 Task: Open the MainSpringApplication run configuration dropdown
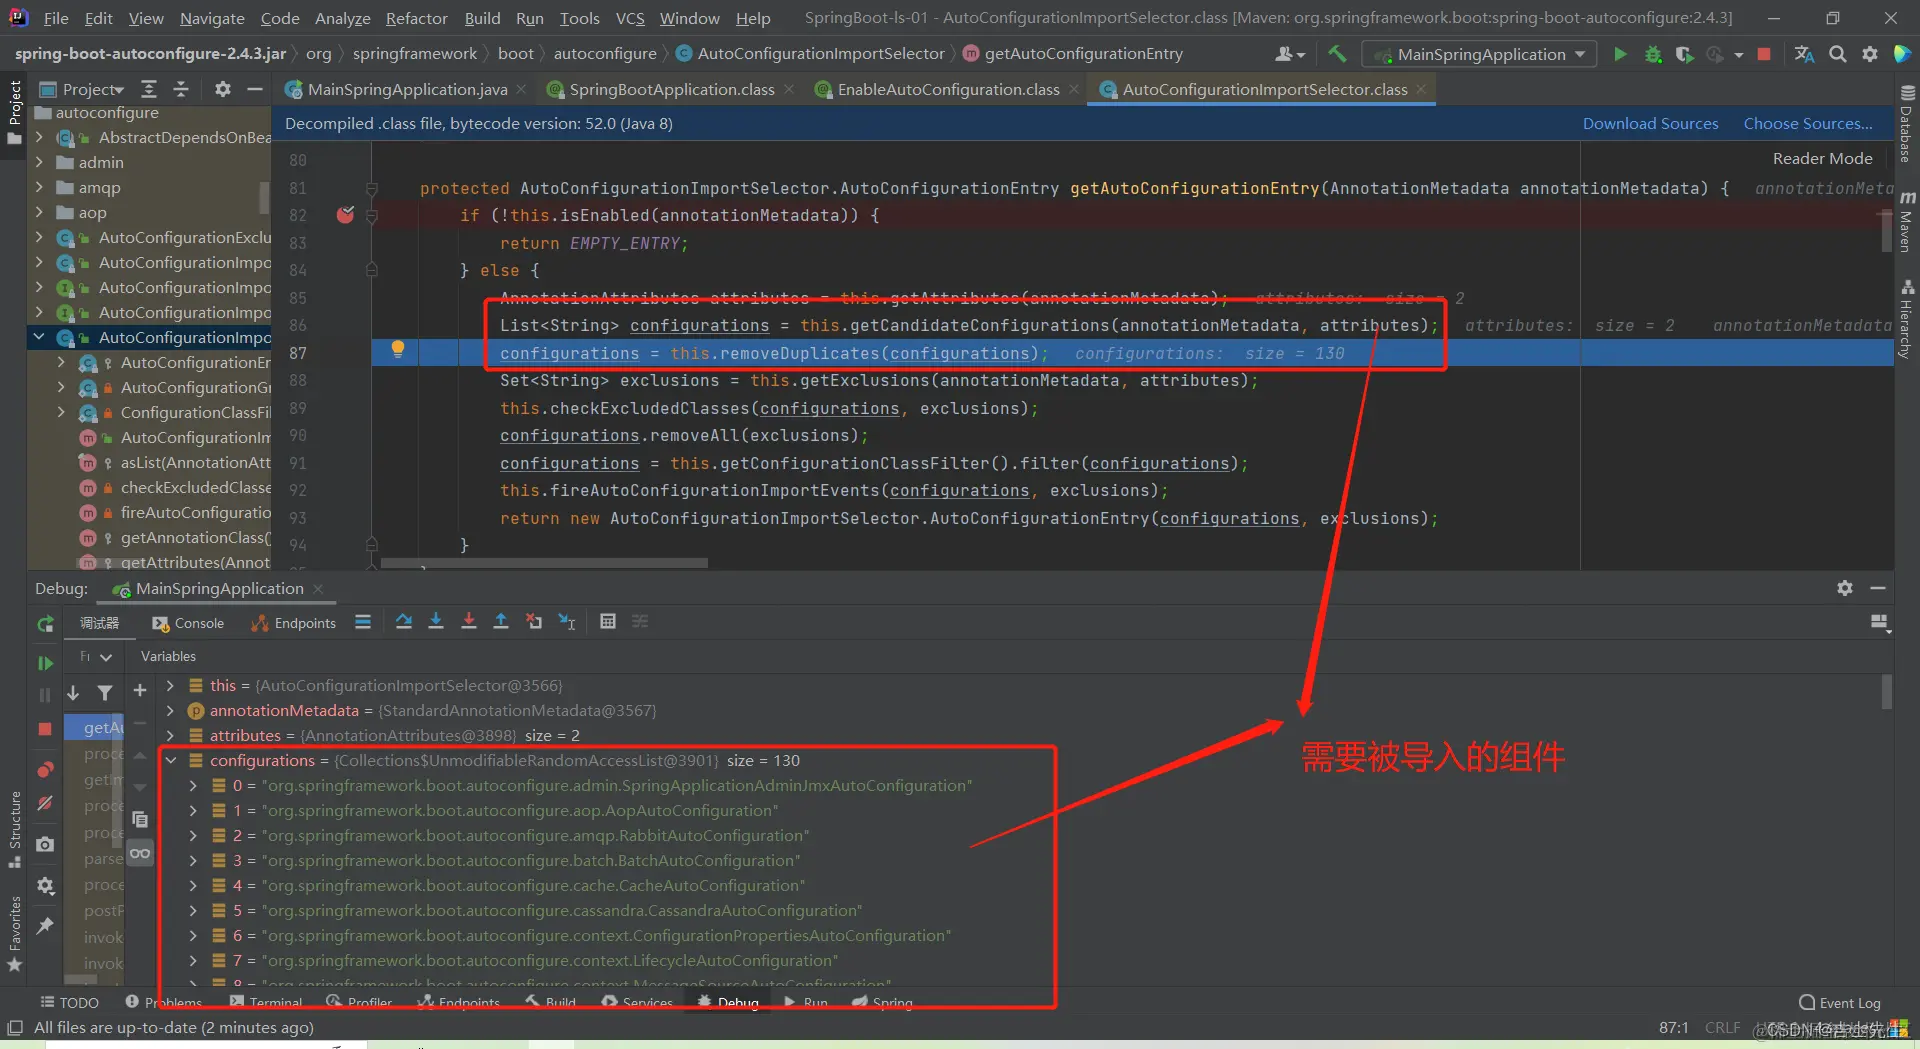(x=1480, y=54)
